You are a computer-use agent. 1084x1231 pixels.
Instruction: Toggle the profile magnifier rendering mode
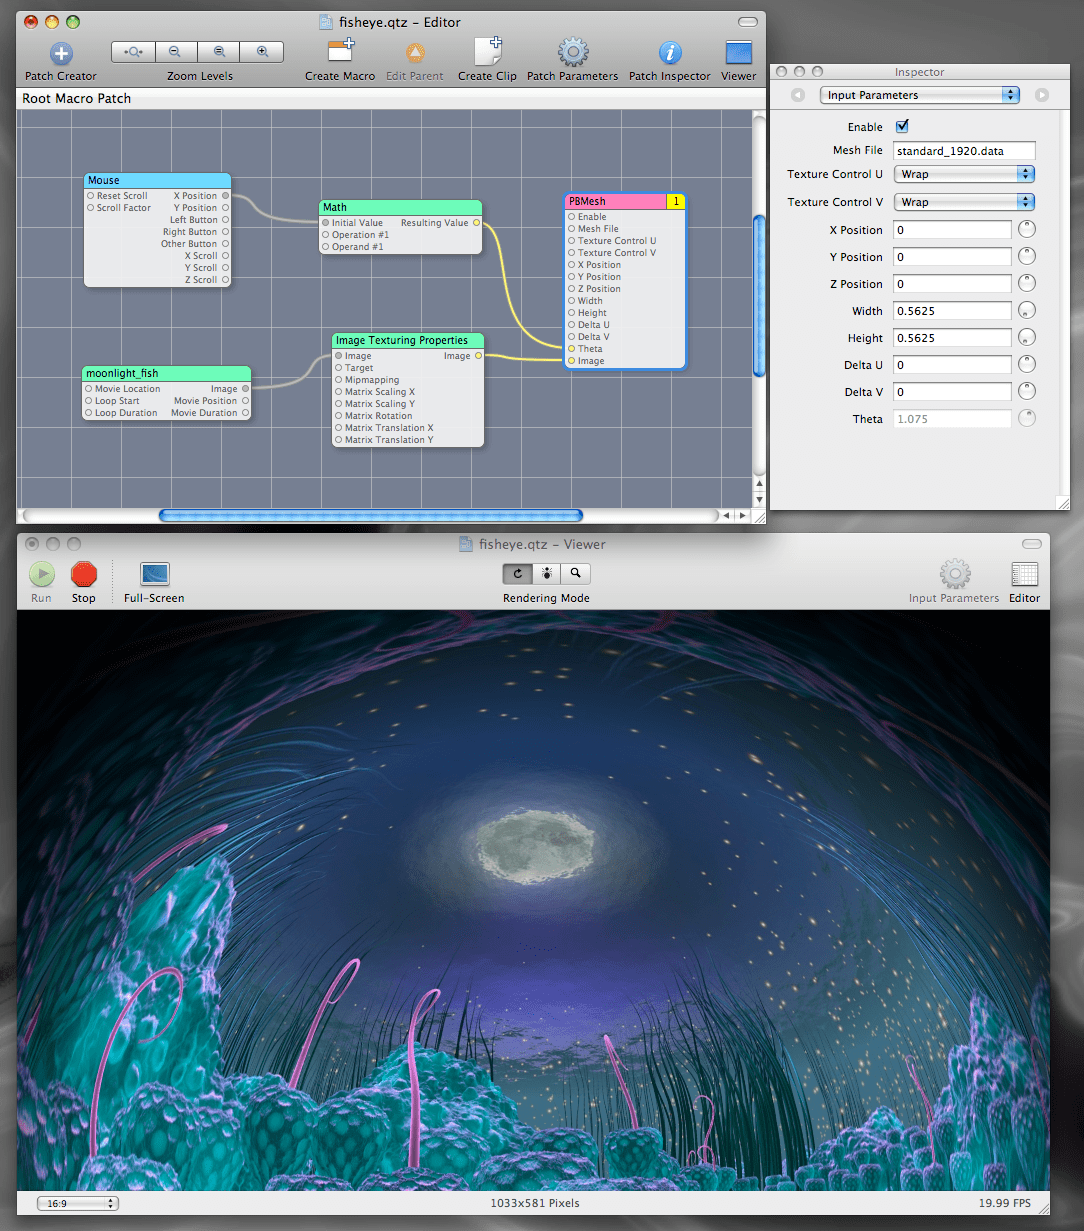(x=576, y=573)
